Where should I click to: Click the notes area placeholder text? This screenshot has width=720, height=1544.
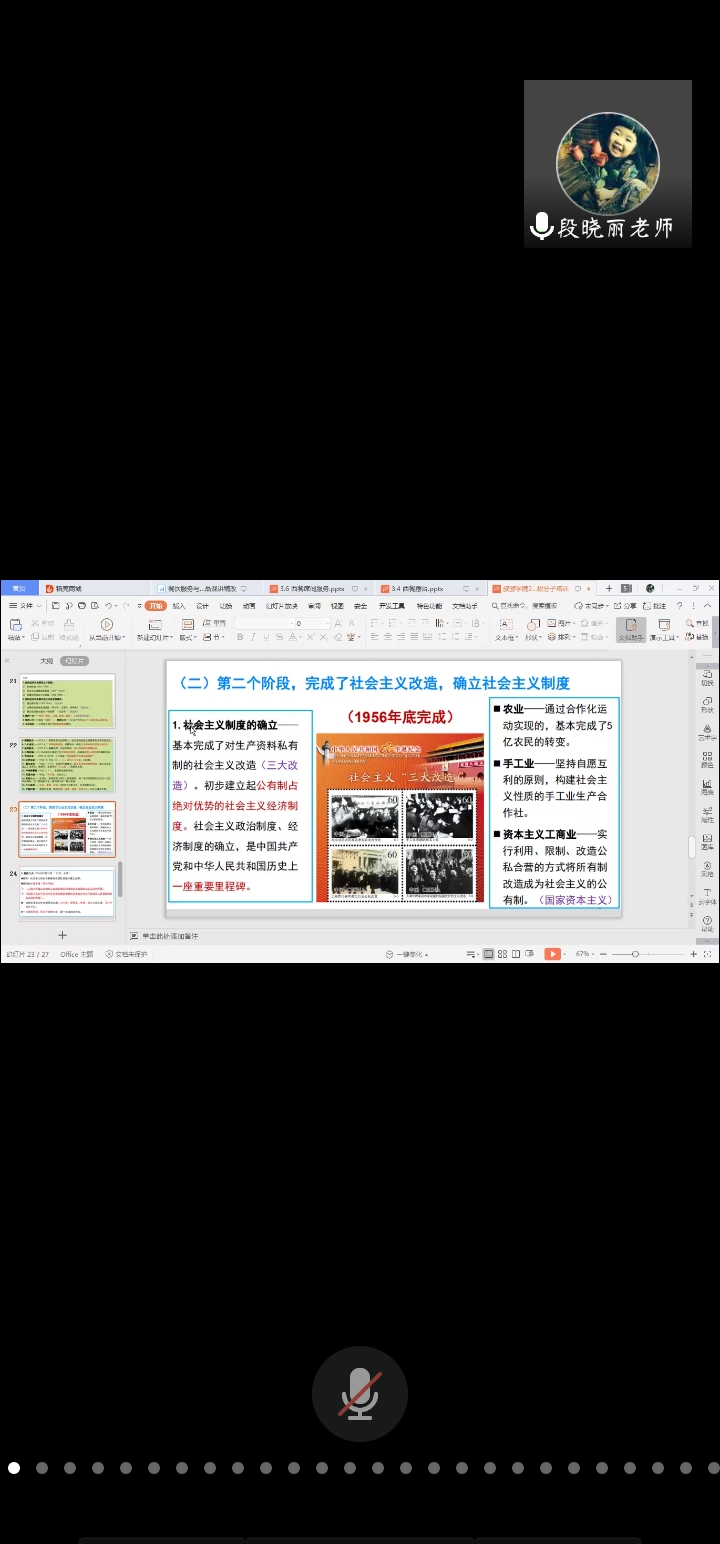(x=170, y=936)
